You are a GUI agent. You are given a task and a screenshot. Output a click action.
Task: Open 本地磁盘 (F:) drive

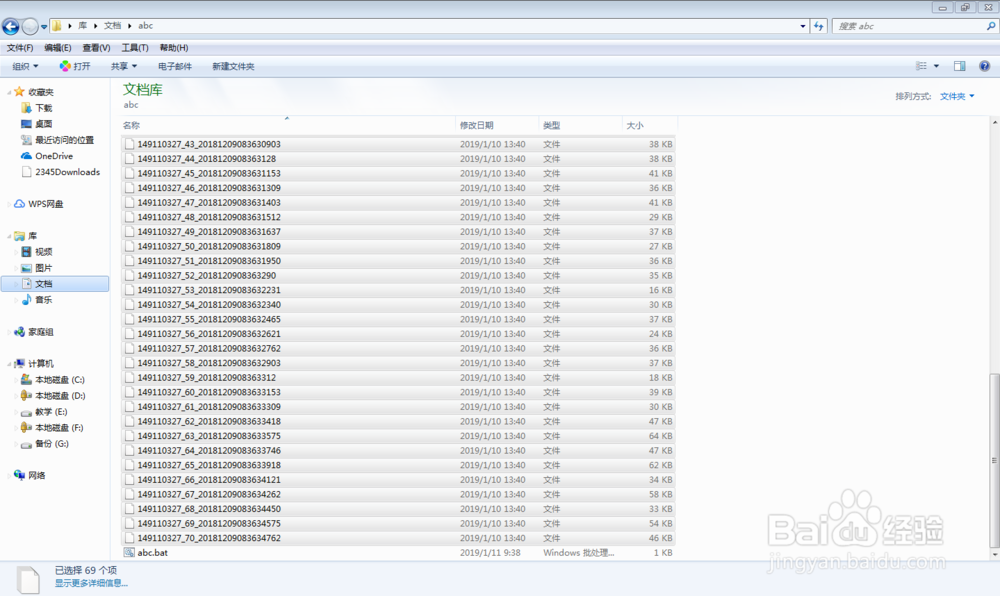coord(59,428)
